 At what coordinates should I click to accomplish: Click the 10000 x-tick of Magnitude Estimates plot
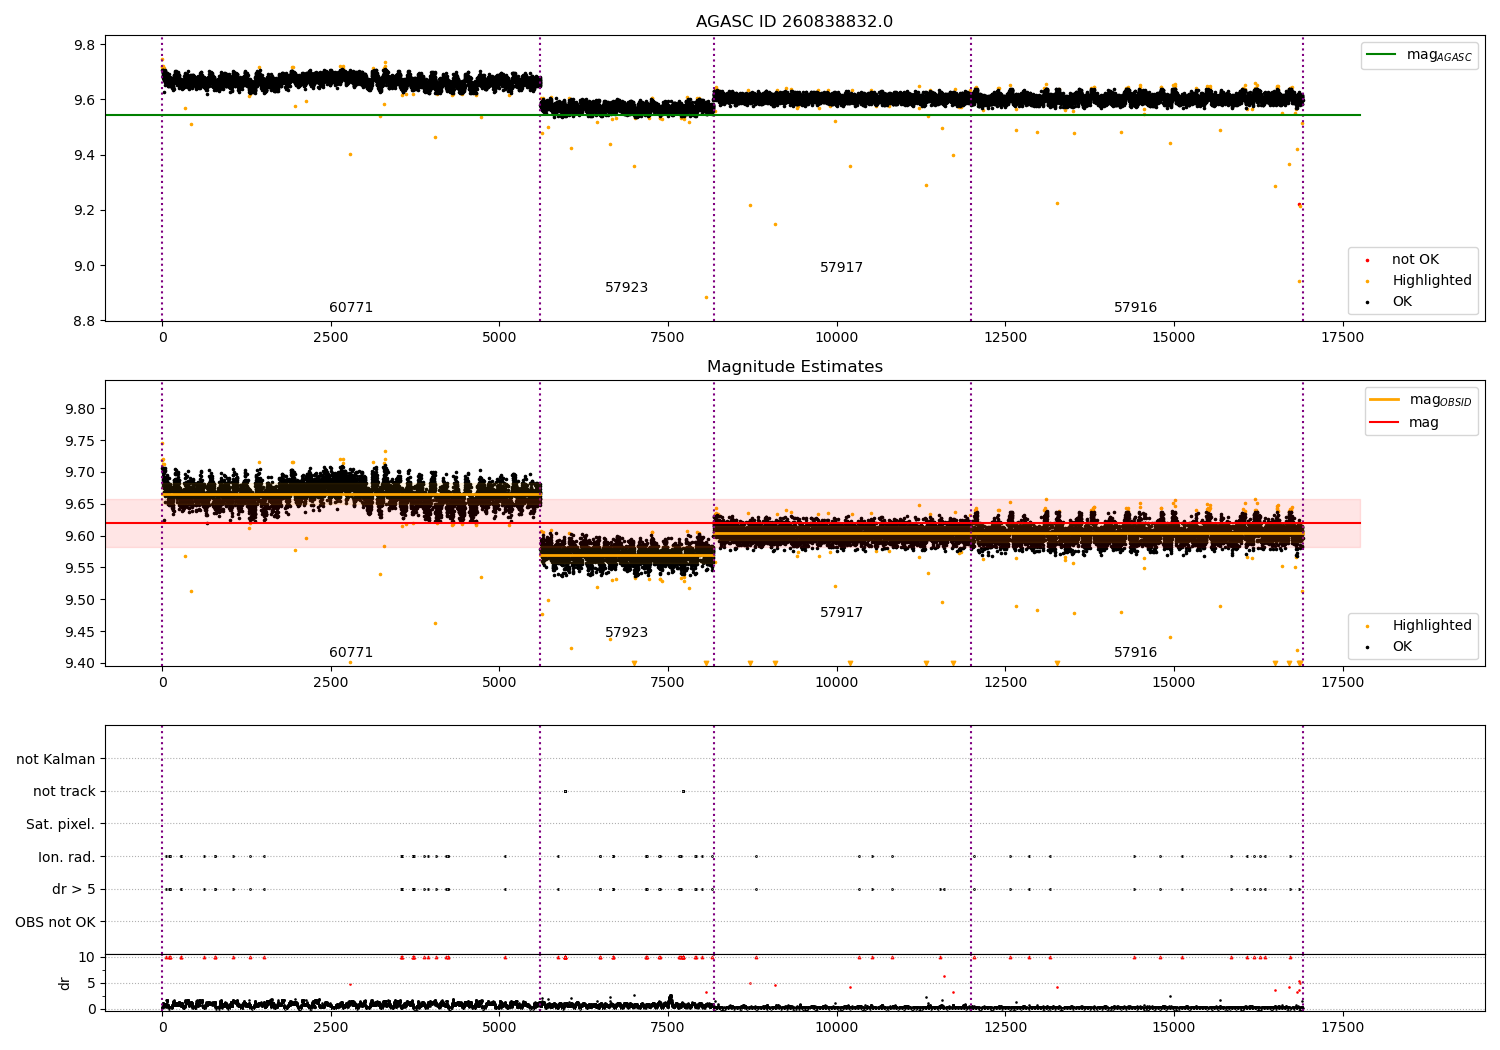tap(836, 682)
